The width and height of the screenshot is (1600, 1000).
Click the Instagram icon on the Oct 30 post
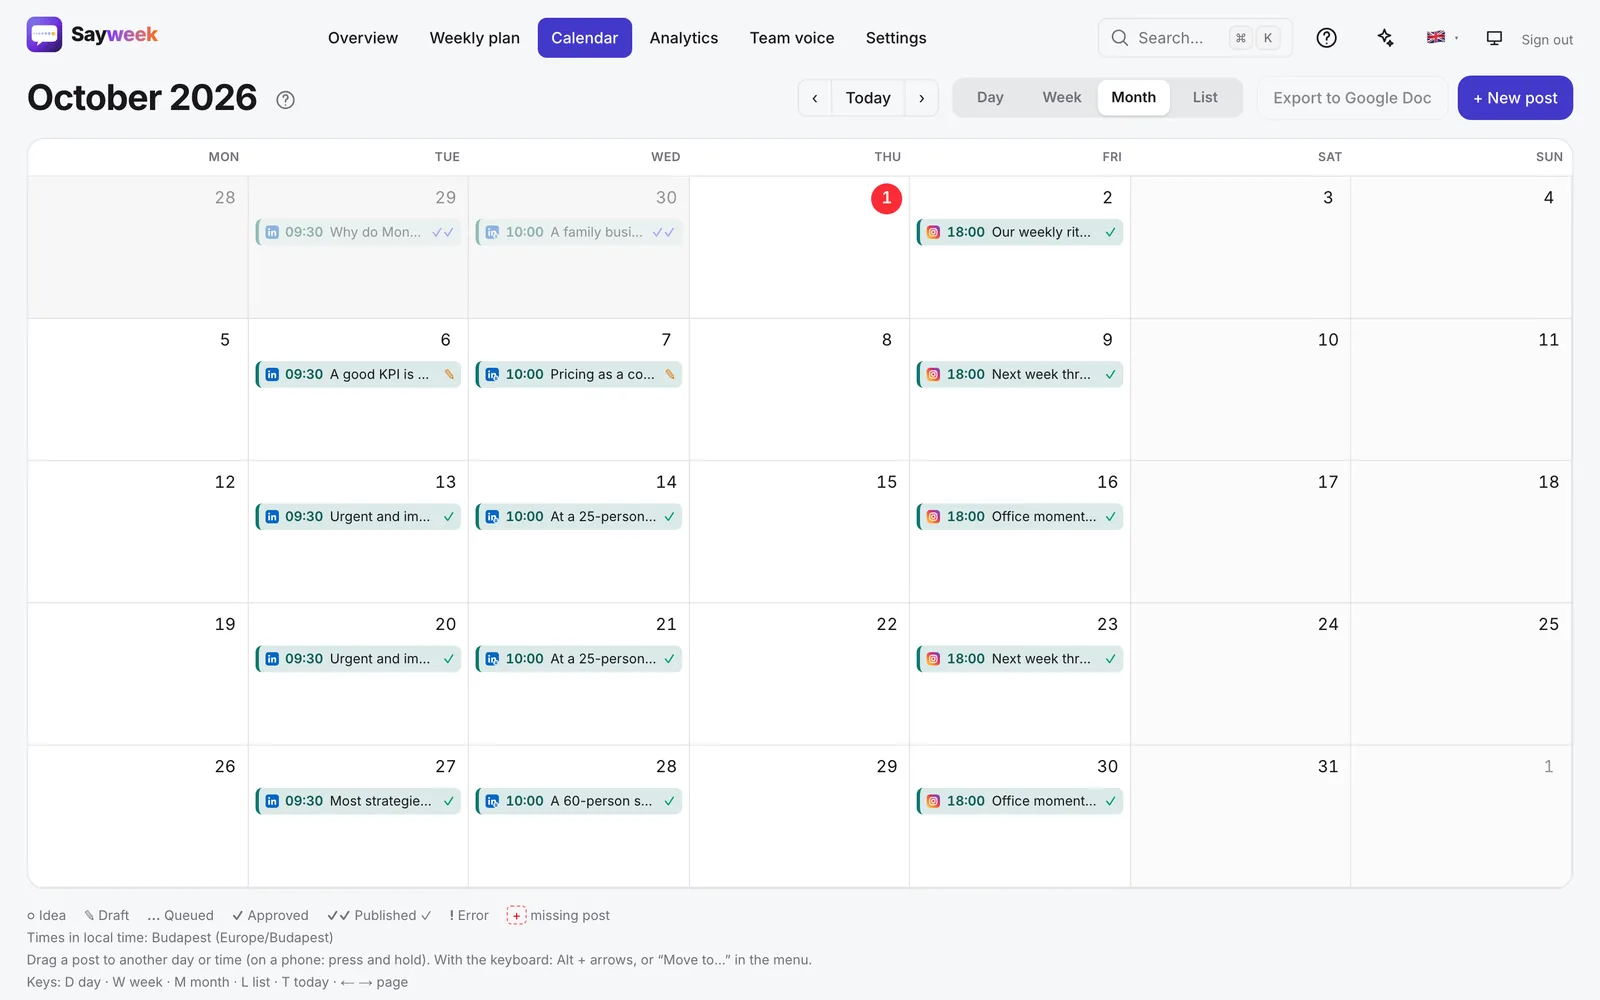point(933,801)
